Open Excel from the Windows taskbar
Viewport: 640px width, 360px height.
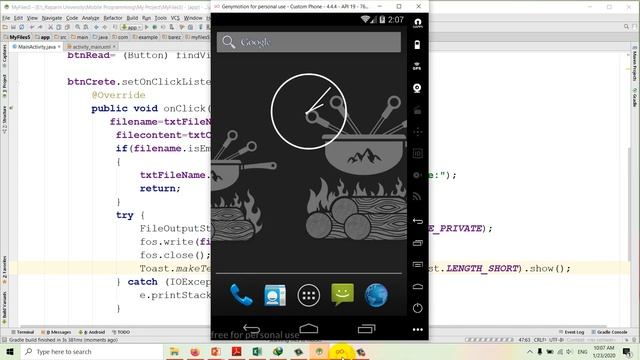257,351
